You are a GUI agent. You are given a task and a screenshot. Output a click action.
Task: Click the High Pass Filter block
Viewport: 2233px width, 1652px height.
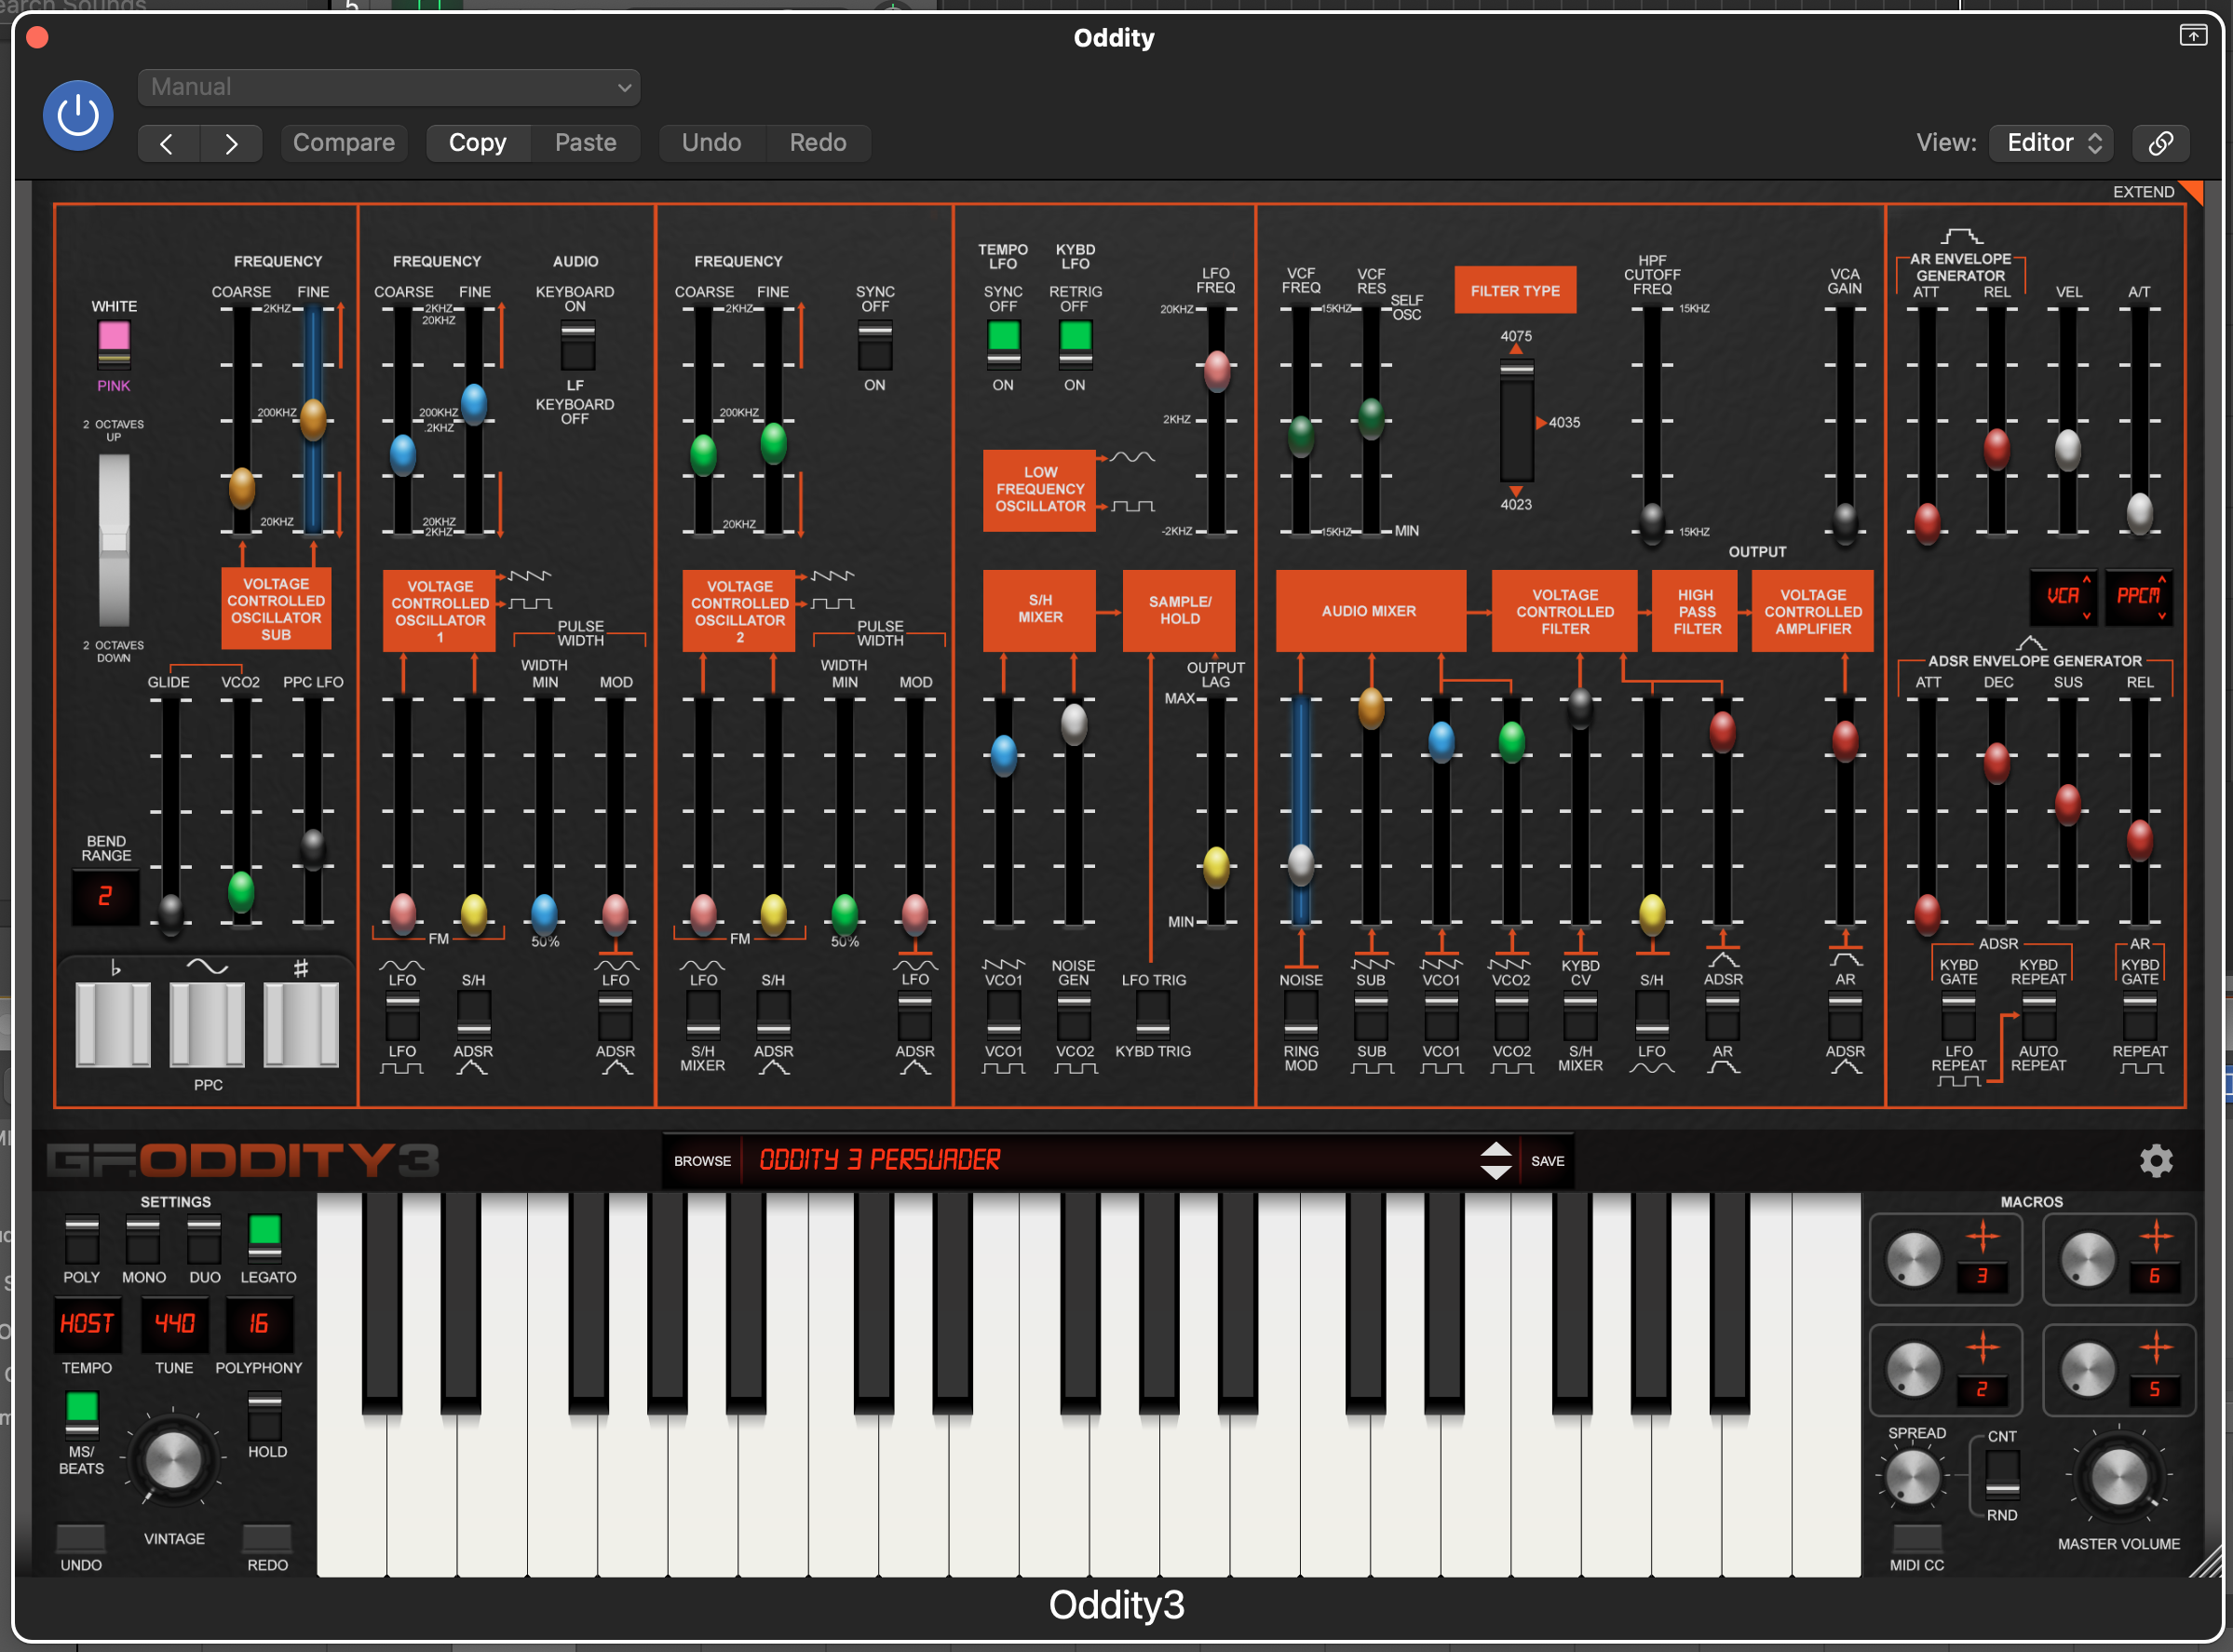pyautogui.click(x=1695, y=610)
